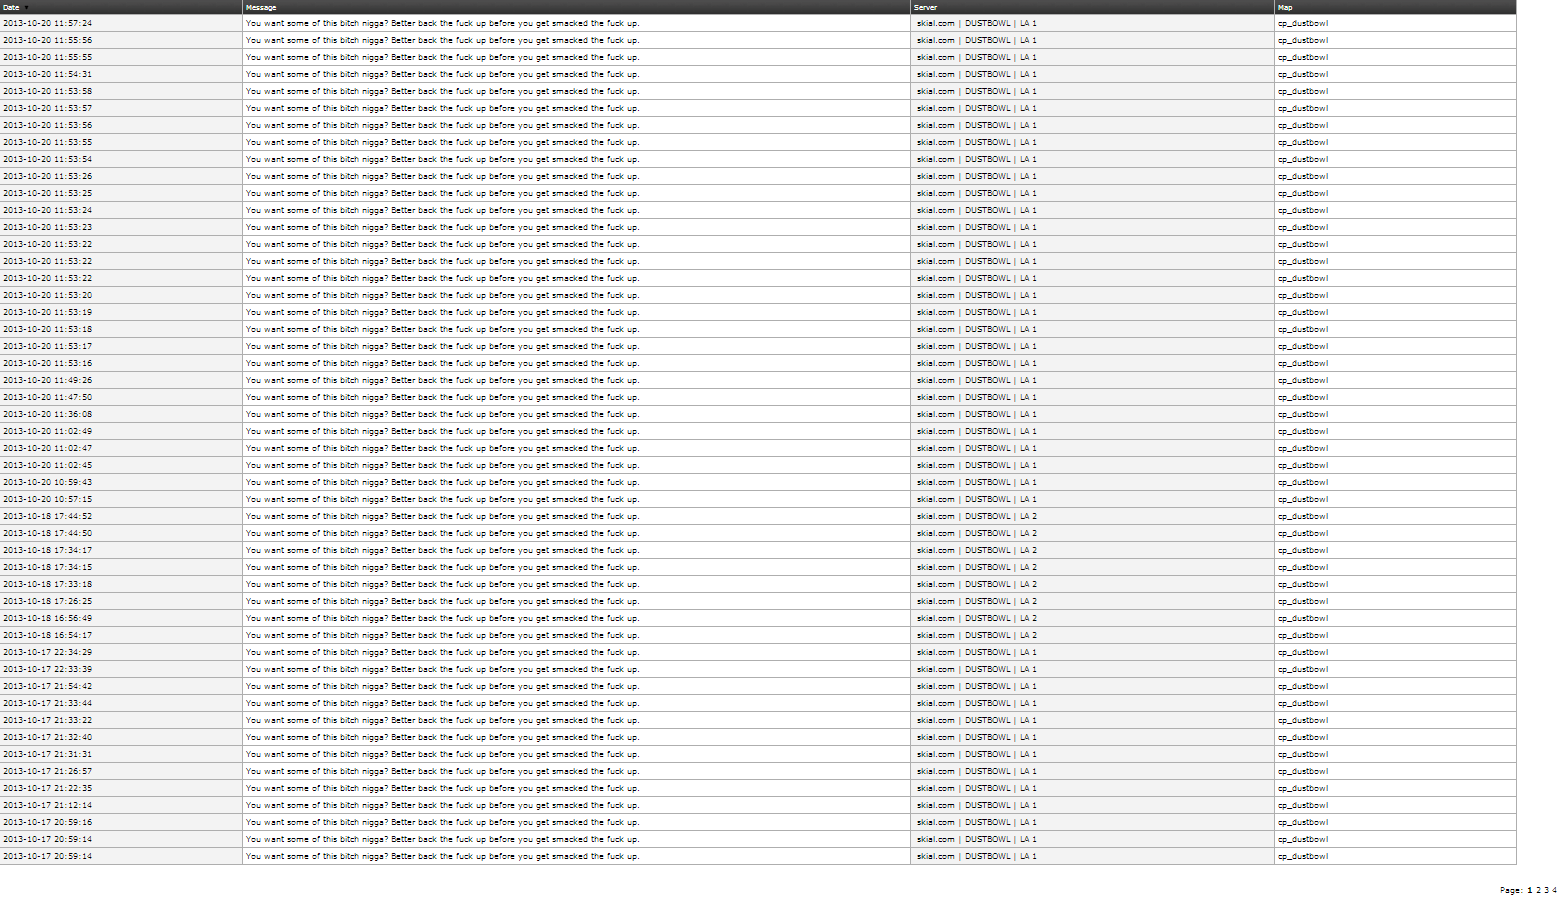Image resolution: width=1562 pixels, height=898 pixels.
Task: Select current page 1 link
Action: [1530, 890]
